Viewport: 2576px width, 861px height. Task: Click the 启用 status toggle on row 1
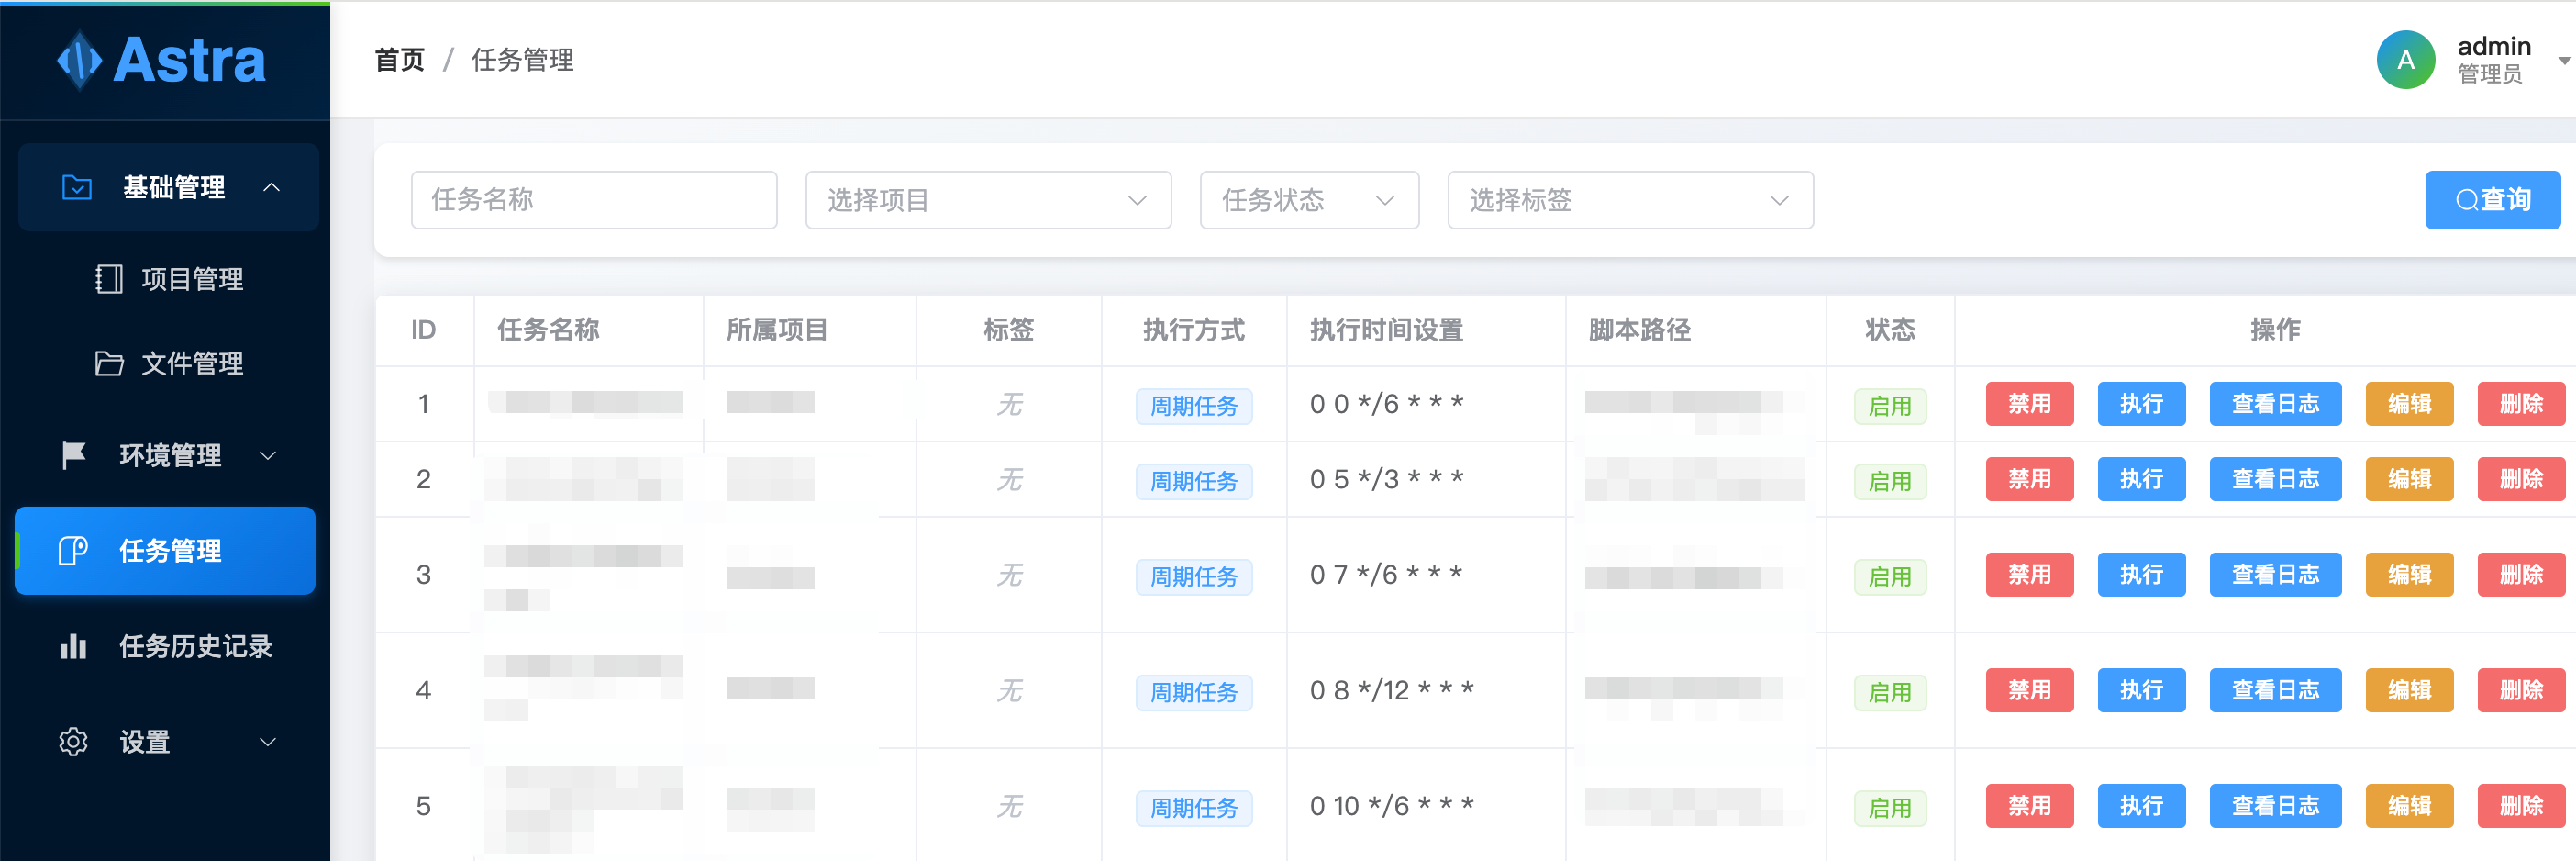tap(1890, 404)
